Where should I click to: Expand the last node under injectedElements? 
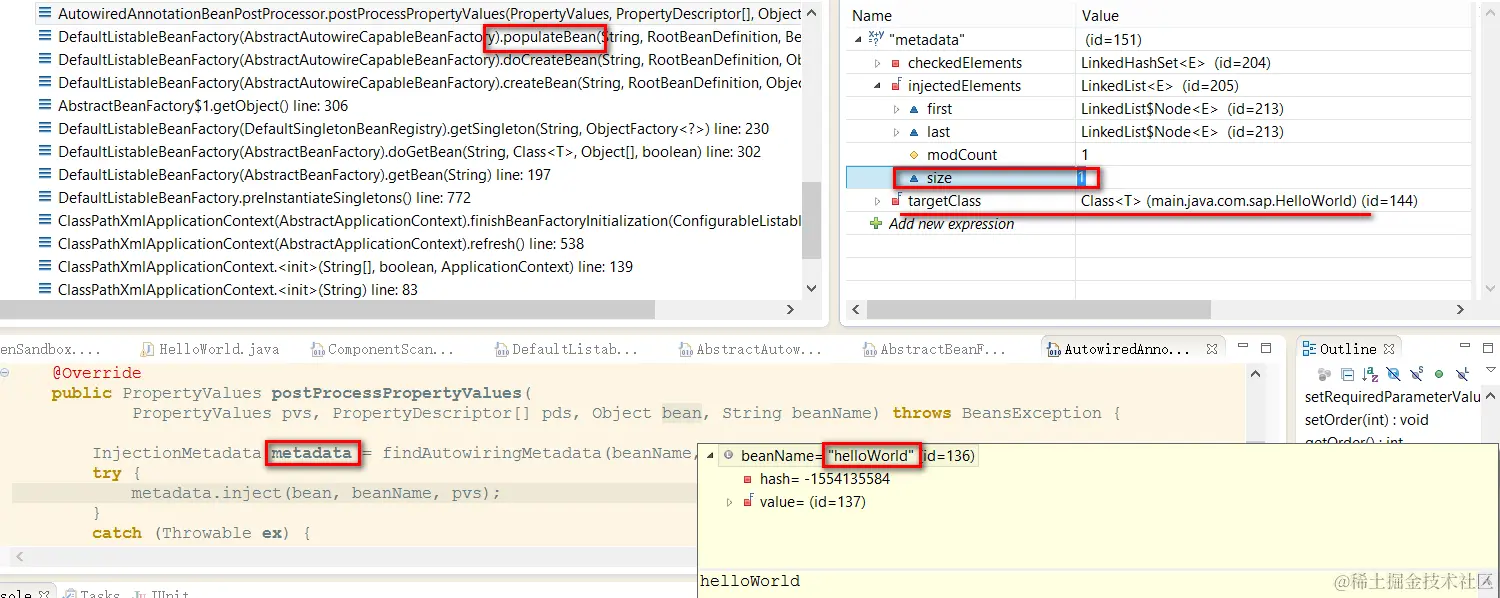pyautogui.click(x=896, y=131)
